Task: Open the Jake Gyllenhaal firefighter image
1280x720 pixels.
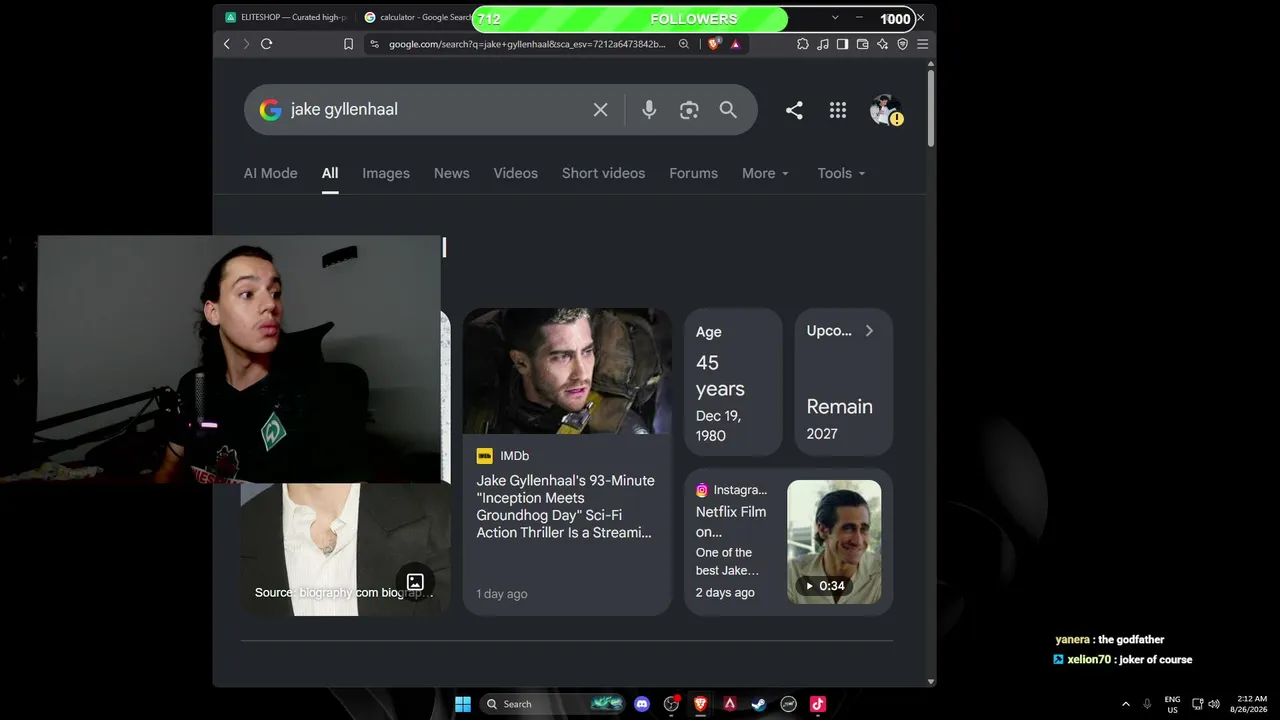Action: click(x=567, y=371)
